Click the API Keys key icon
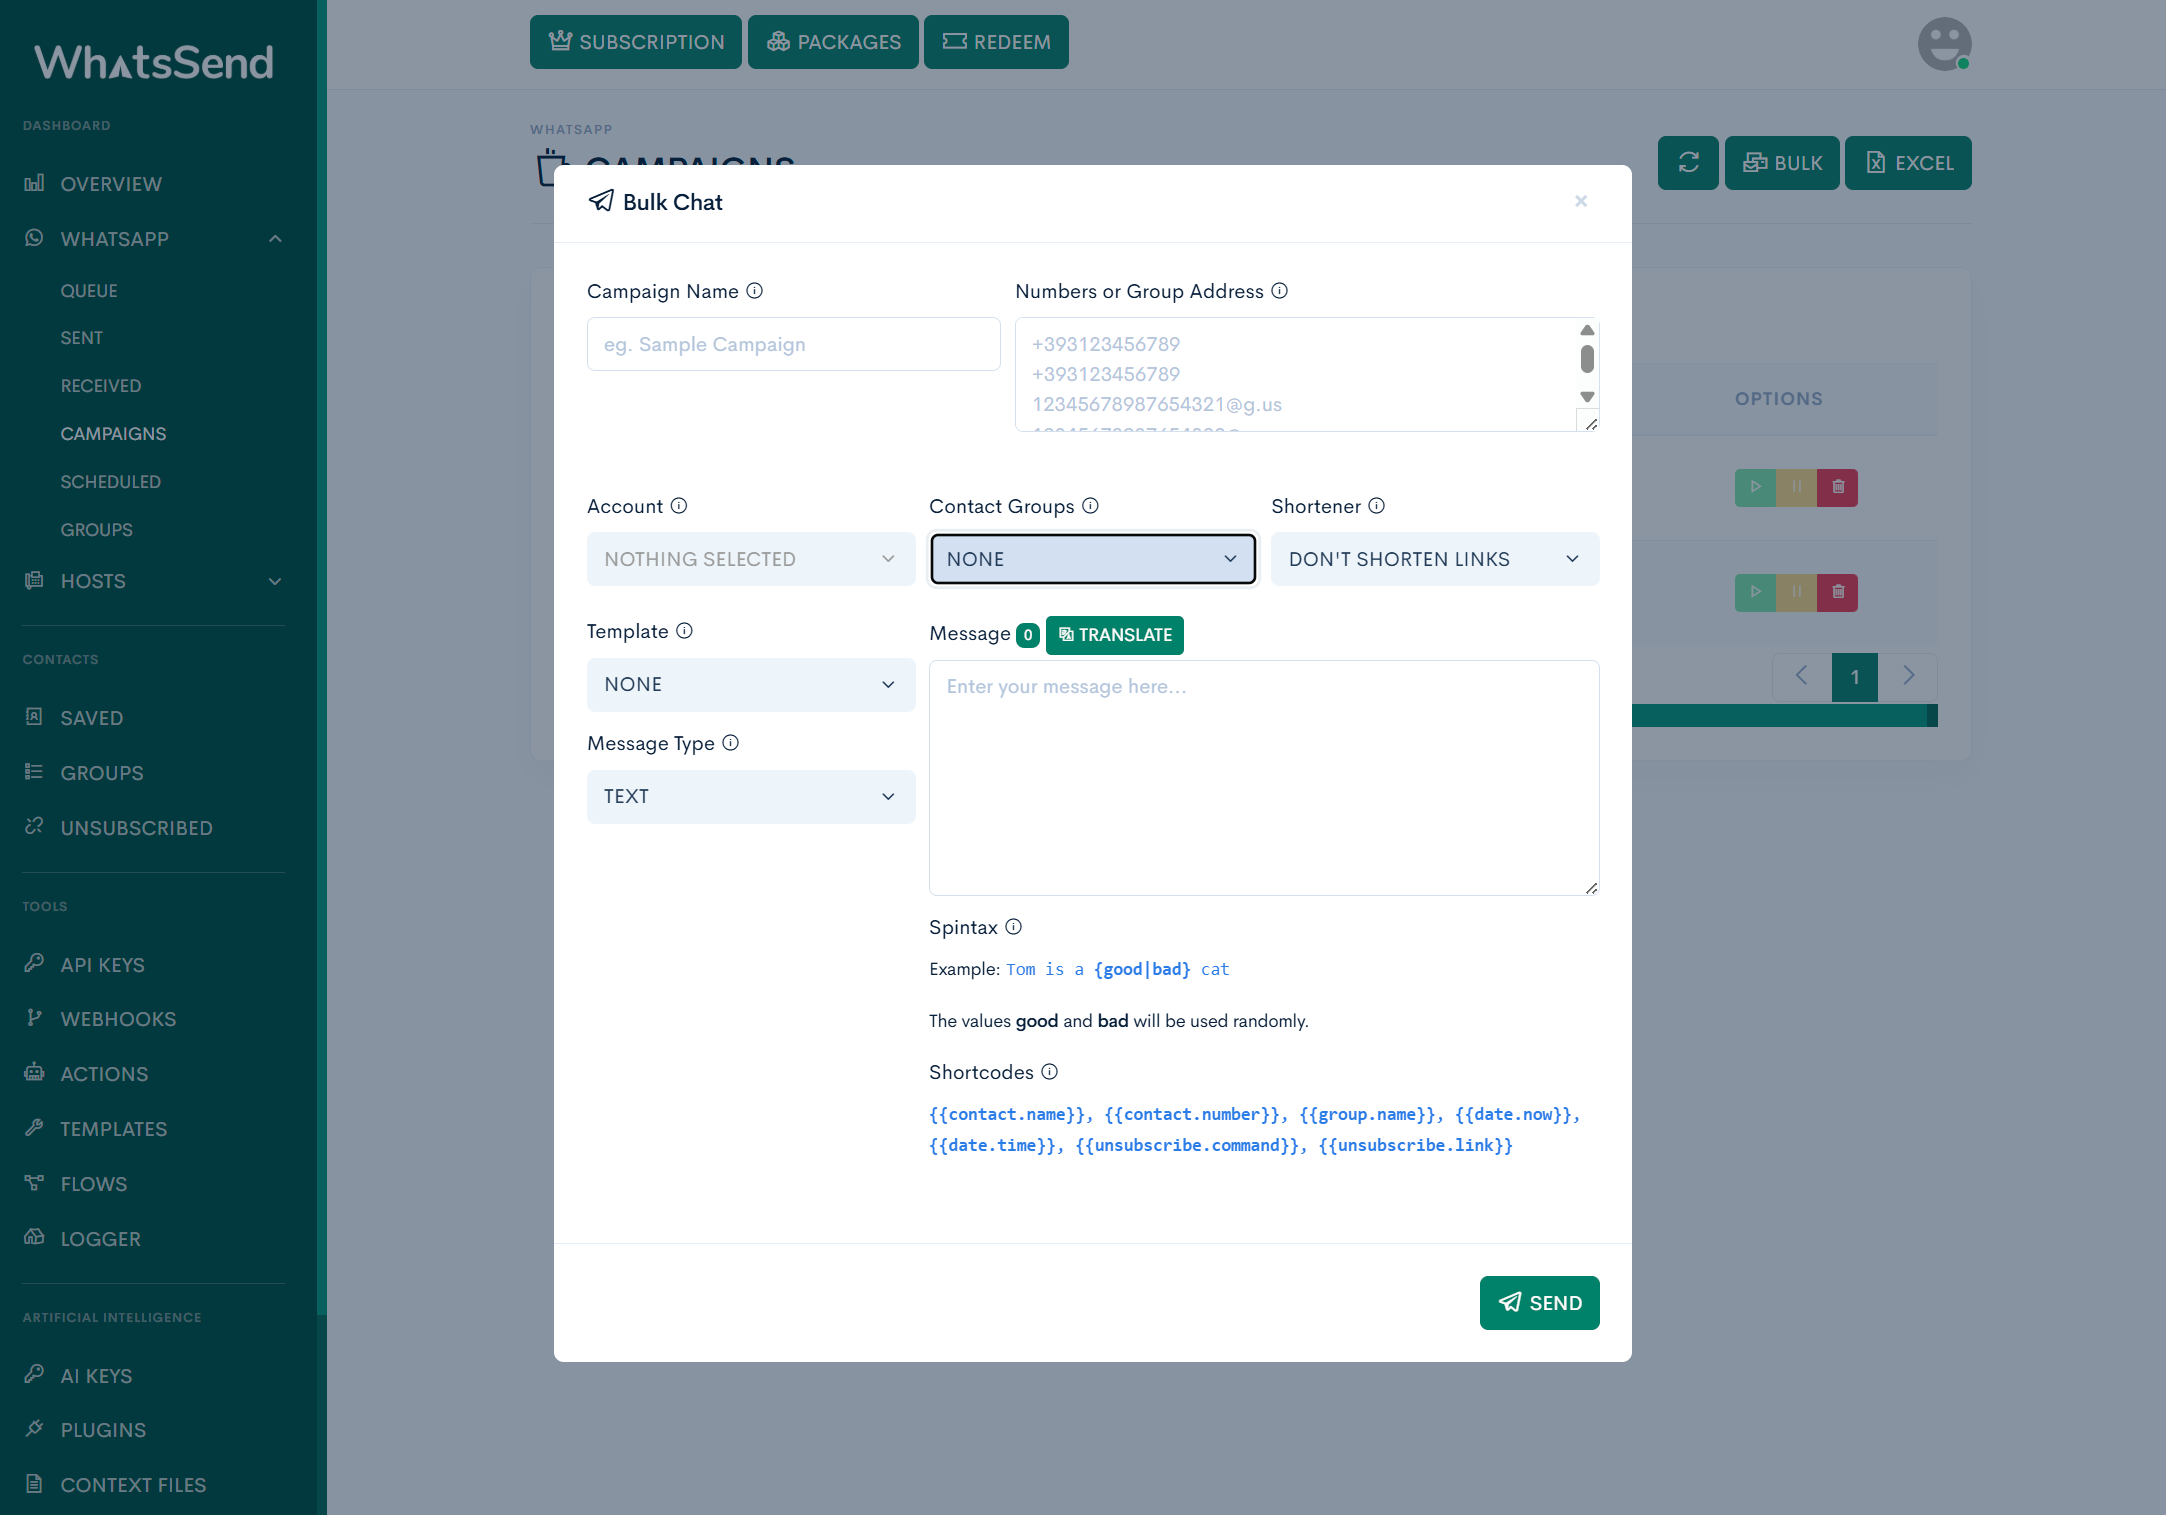This screenshot has width=2166, height=1515. 34,963
